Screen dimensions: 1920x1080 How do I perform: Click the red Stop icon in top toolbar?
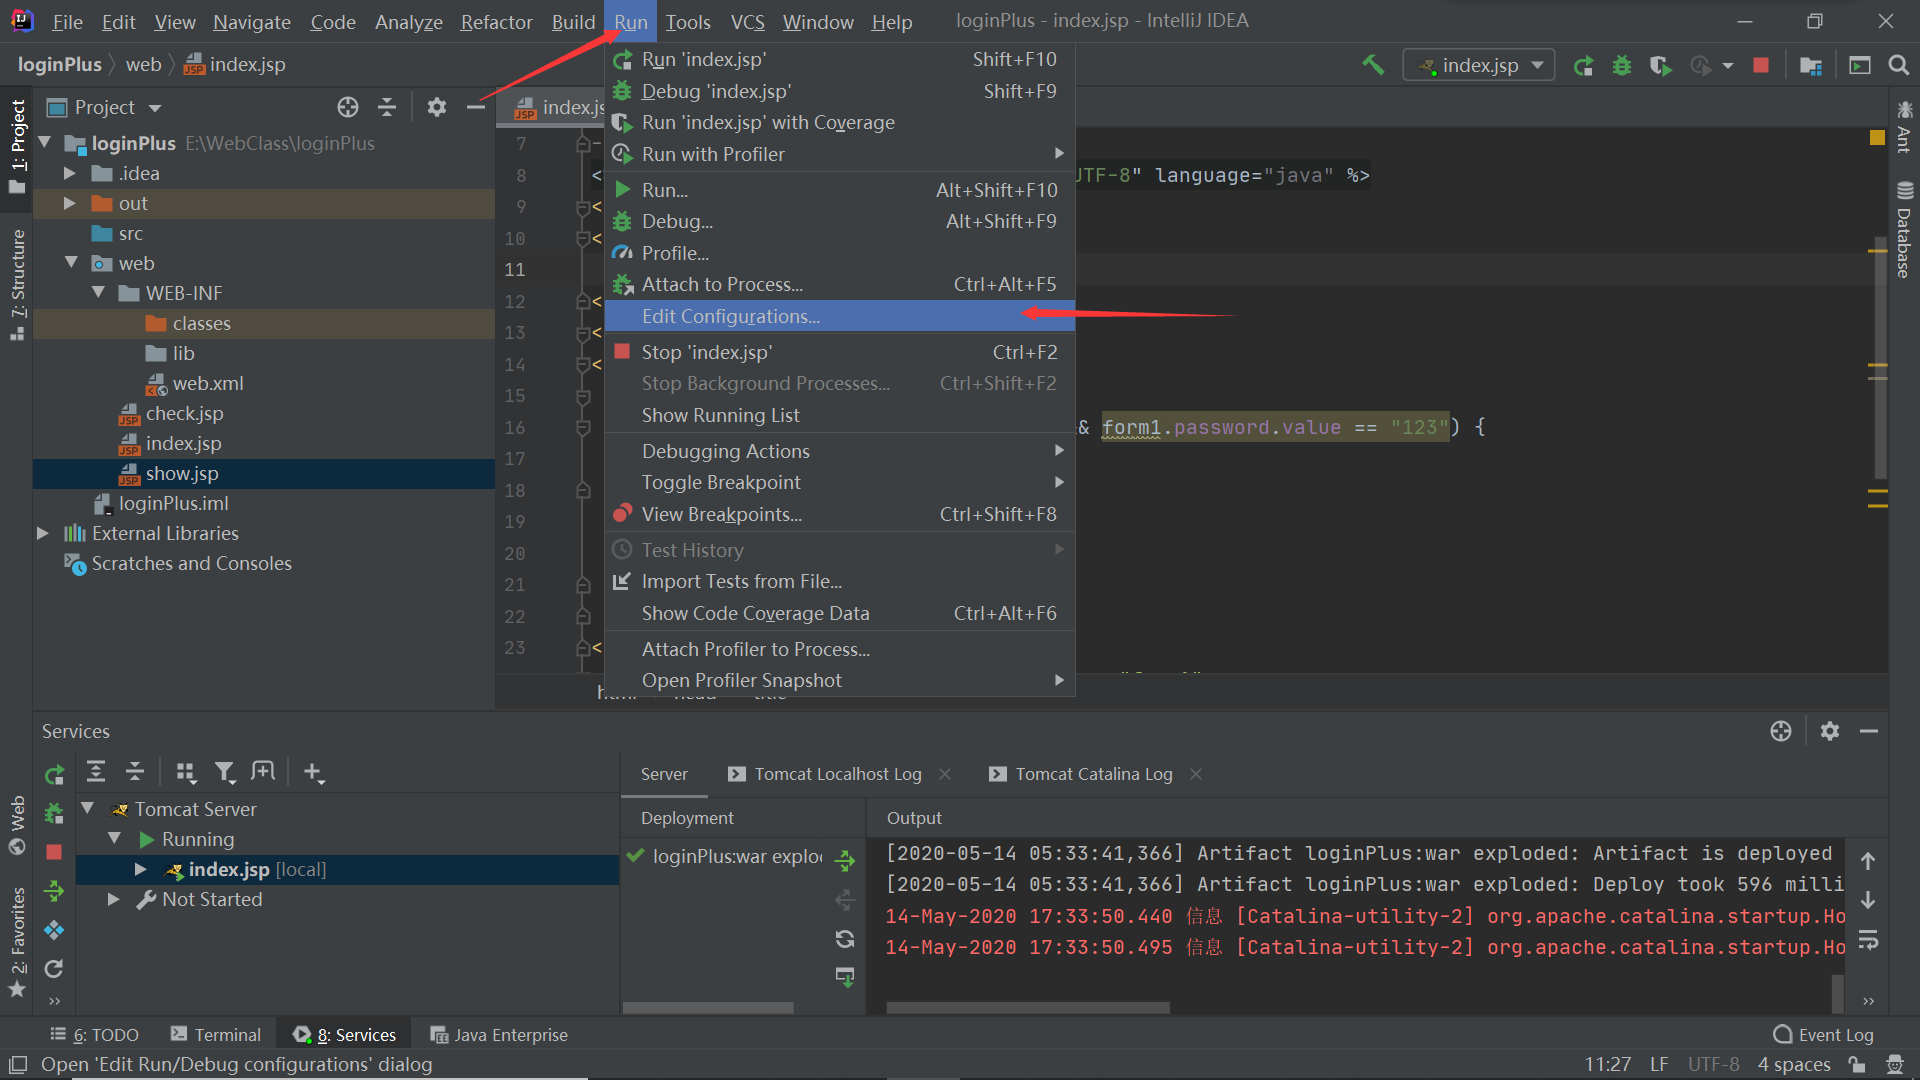pyautogui.click(x=1761, y=65)
